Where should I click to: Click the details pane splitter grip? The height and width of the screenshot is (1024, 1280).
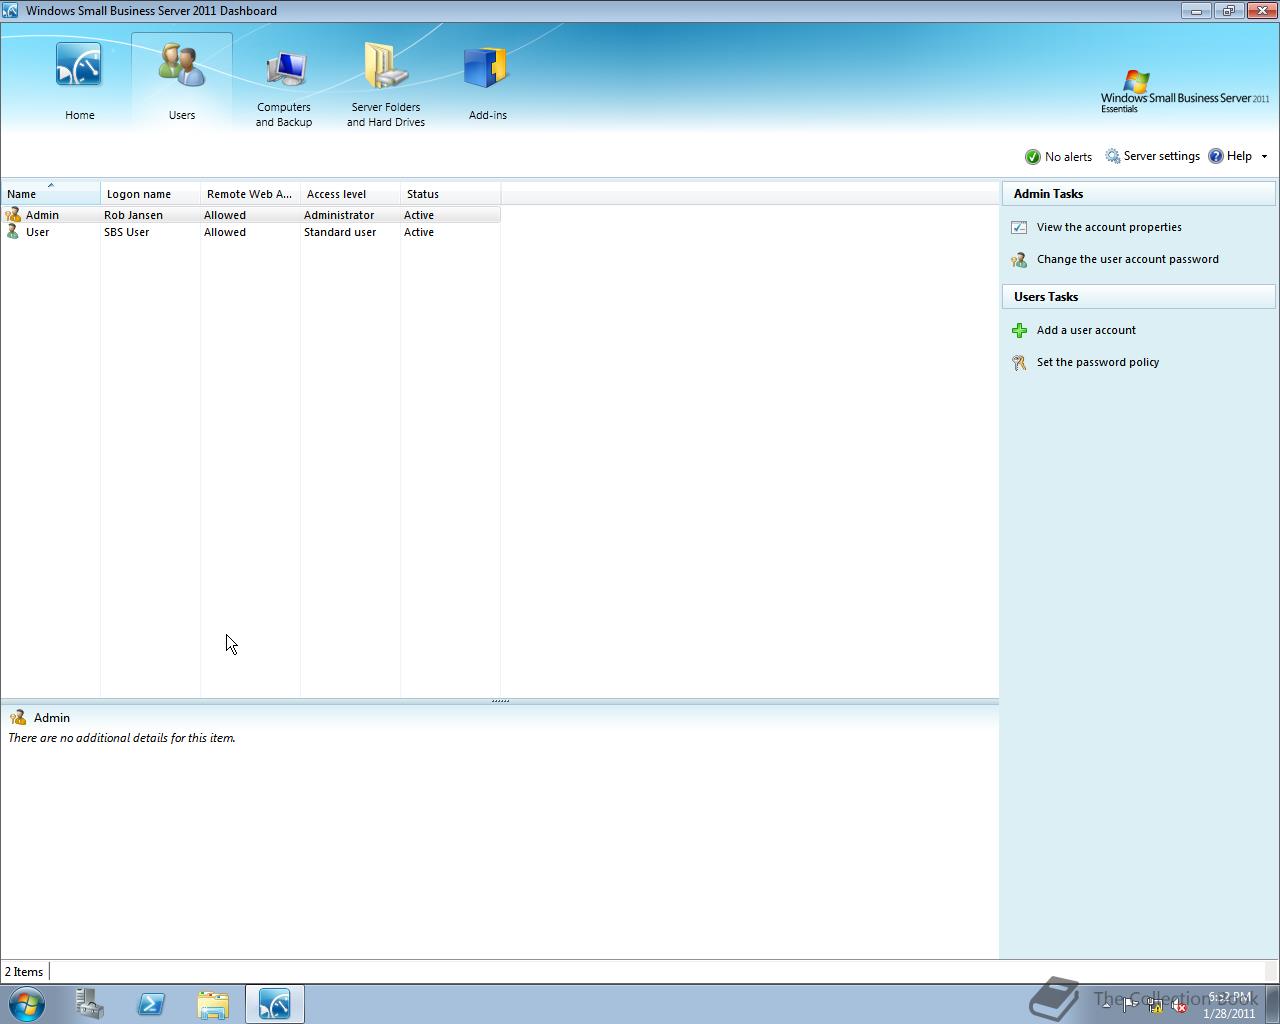pyautogui.click(x=500, y=701)
